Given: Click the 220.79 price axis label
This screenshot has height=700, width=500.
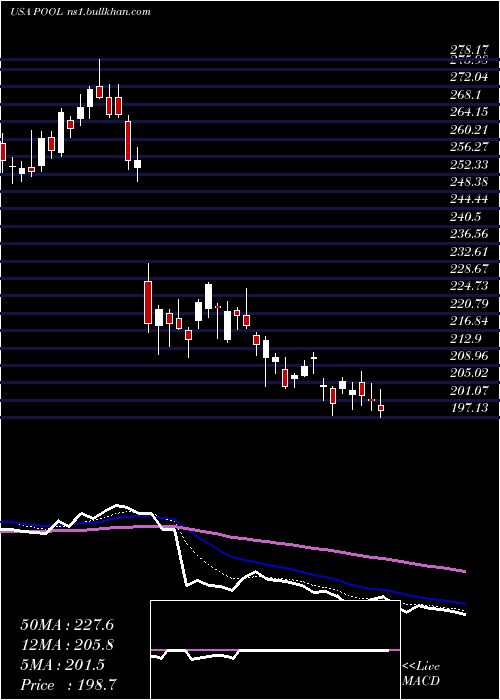Looking at the screenshot, I should point(469,305).
